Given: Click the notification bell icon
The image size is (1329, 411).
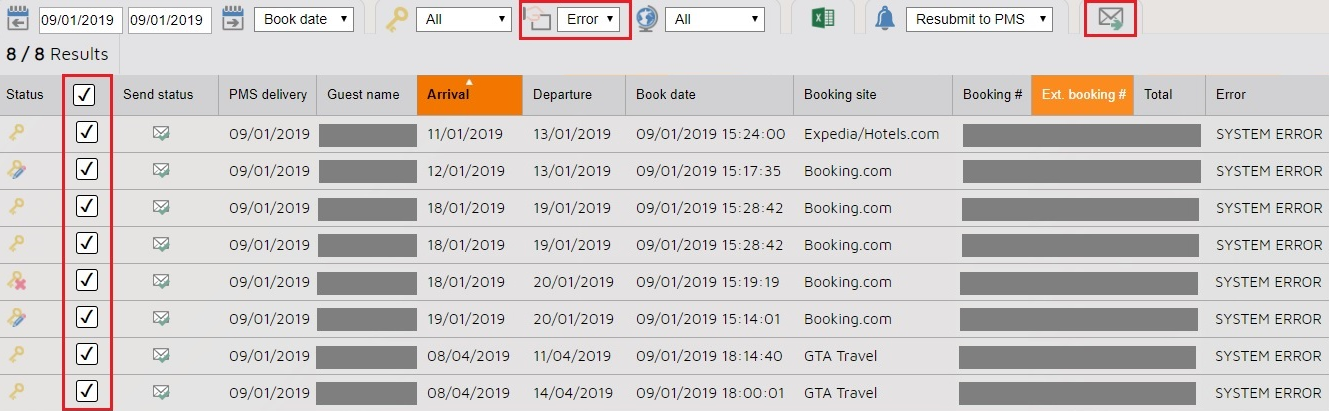Looking at the screenshot, I should 885,19.
